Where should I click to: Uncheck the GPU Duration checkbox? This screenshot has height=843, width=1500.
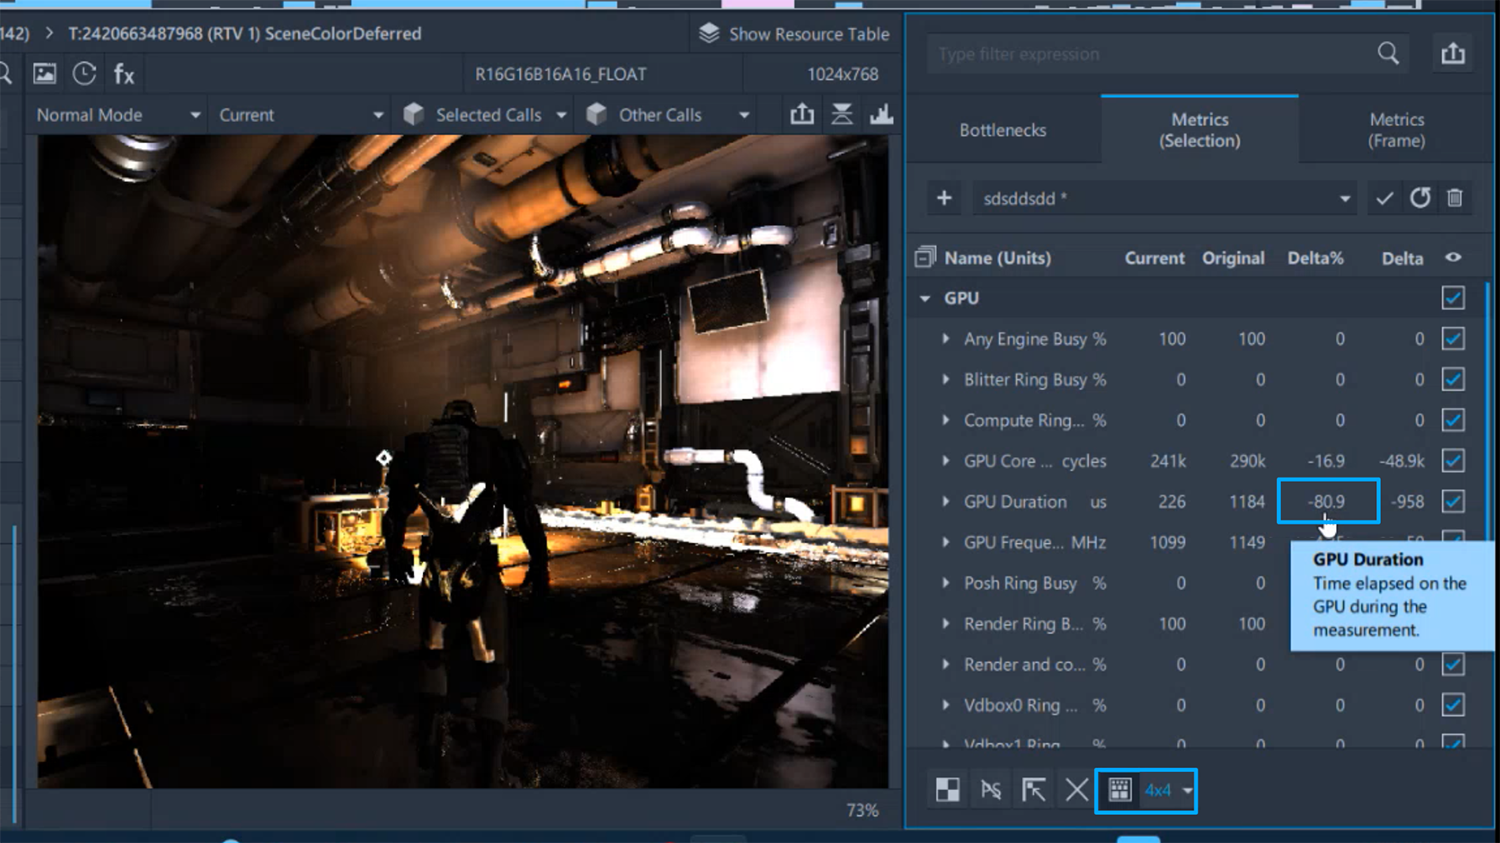1453,501
